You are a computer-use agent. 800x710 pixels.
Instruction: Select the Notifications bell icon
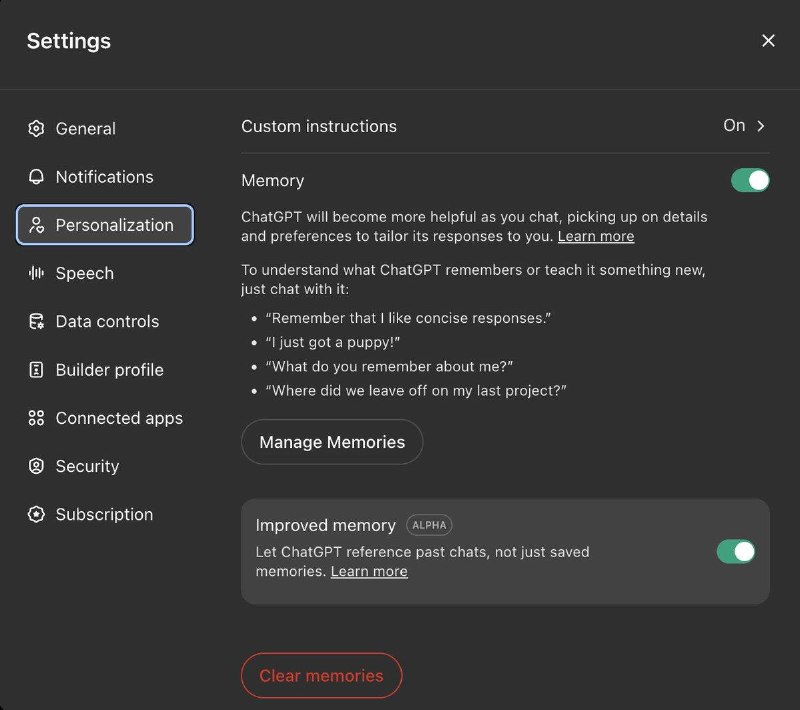[36, 177]
